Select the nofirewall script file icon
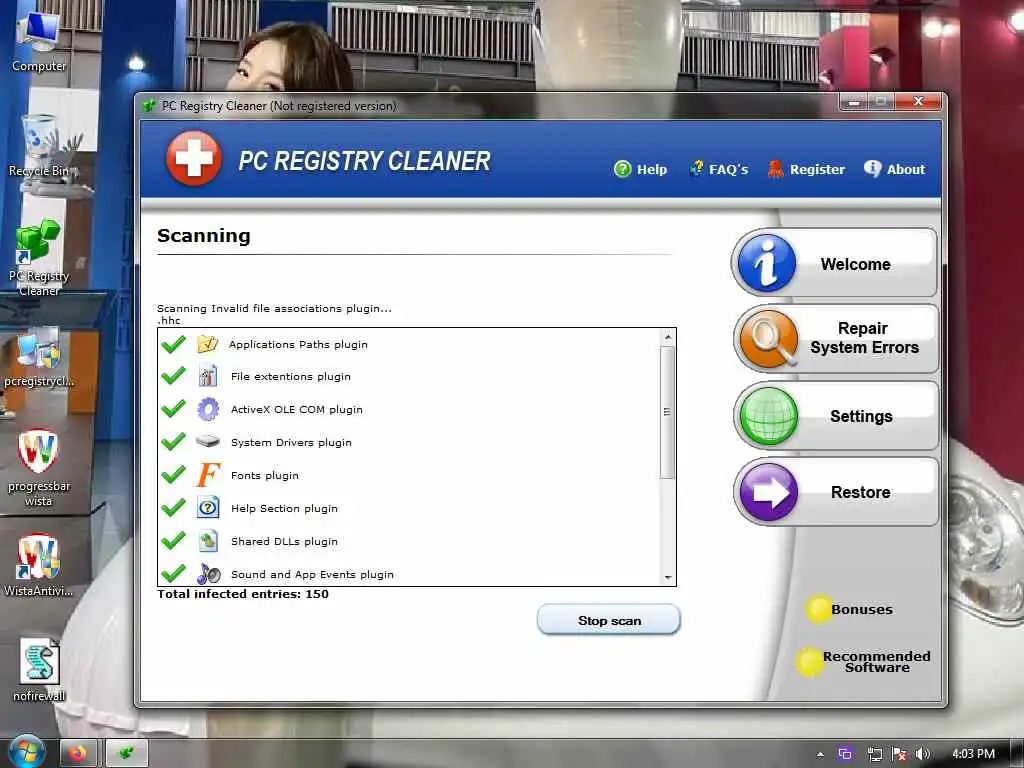Screen dimensions: 1024x768 pyautogui.click(x=39, y=670)
